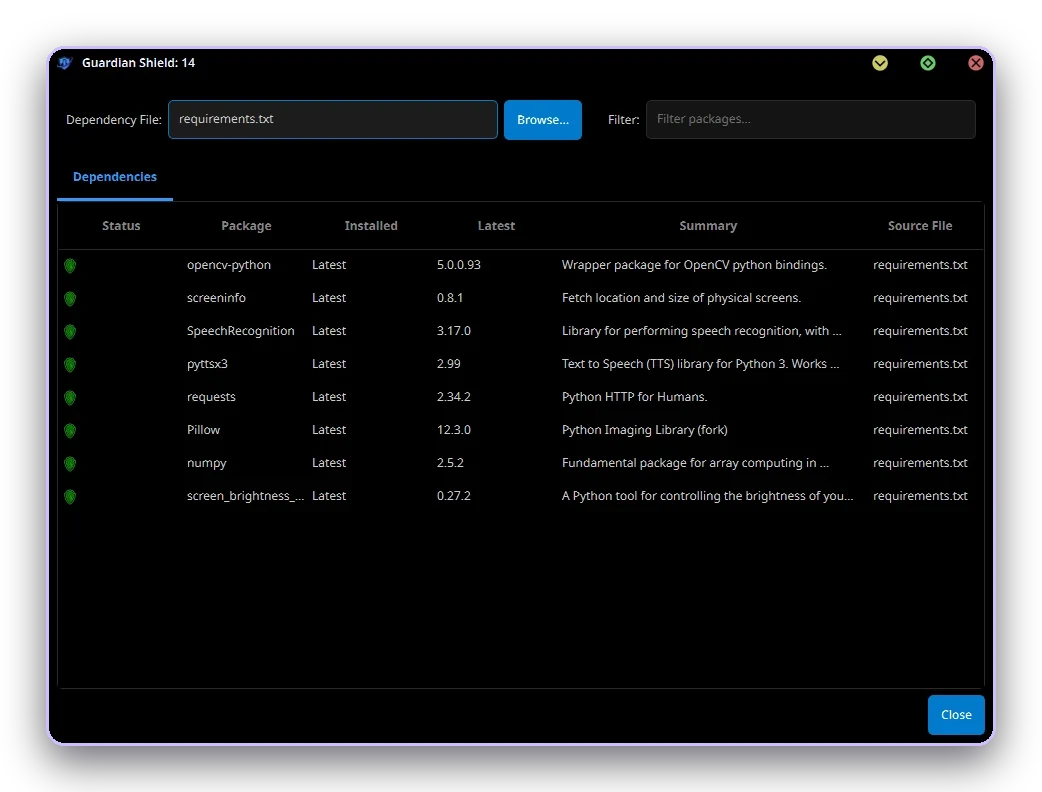
Task: Click summary 'Fetch location and size of physical screens.'
Action: pyautogui.click(x=681, y=298)
